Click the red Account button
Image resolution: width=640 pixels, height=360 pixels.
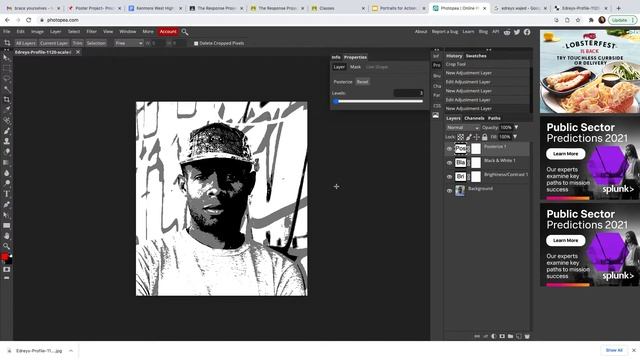pyautogui.click(x=168, y=32)
